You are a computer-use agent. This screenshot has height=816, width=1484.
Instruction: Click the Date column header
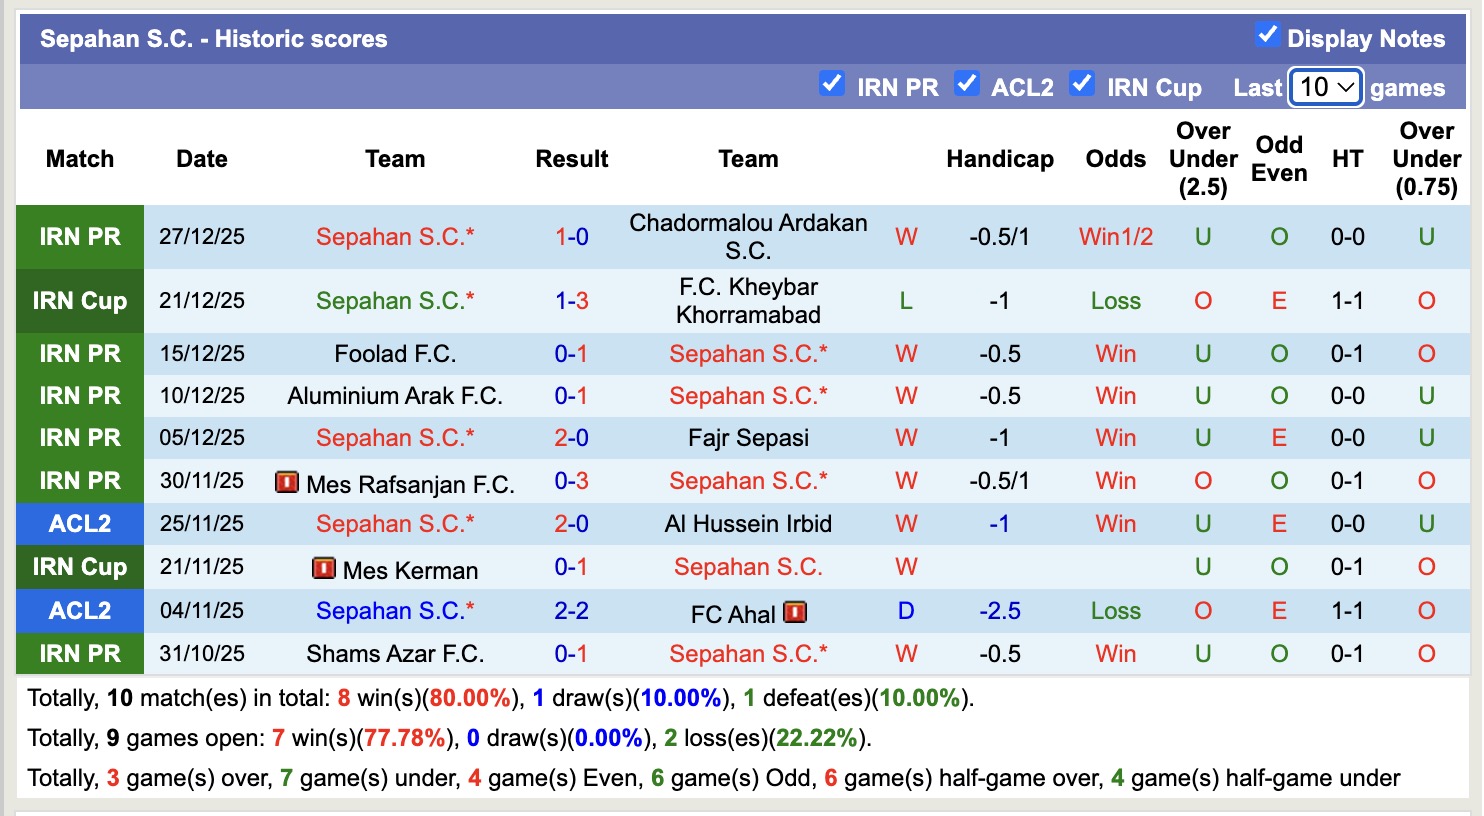[202, 158]
